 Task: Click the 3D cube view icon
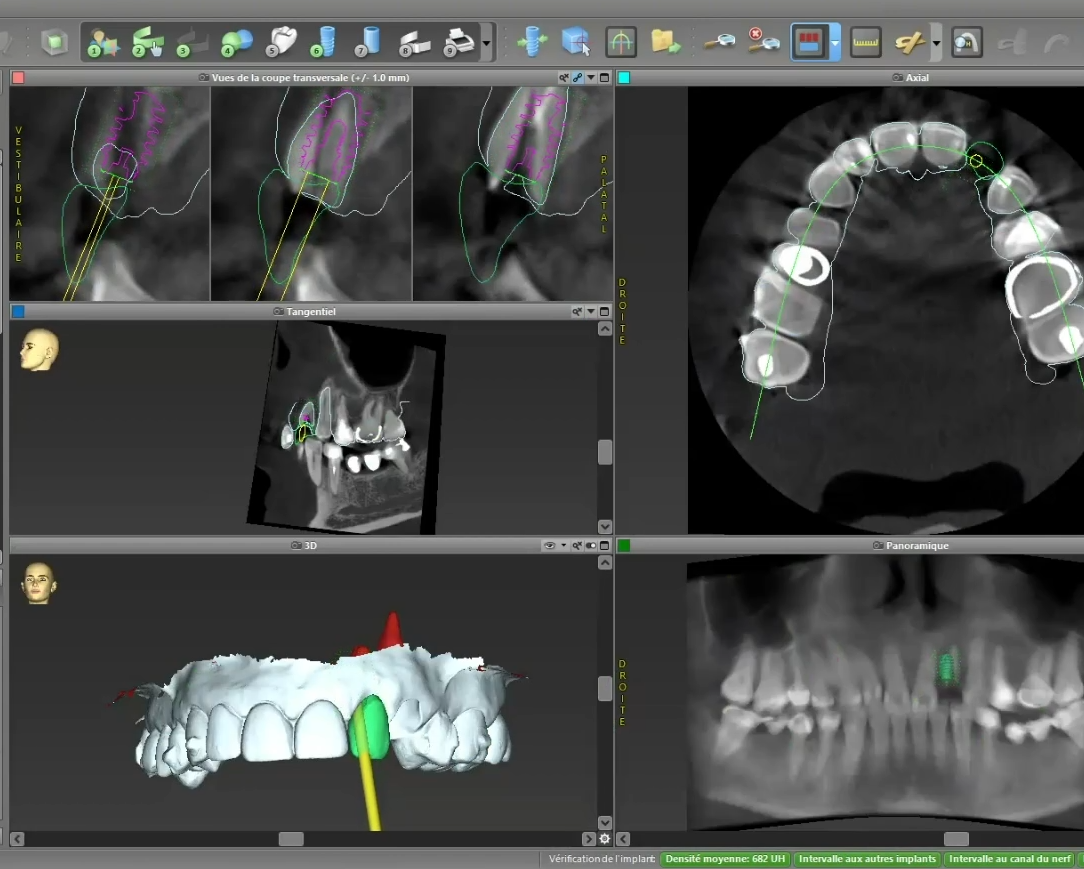(x=576, y=42)
